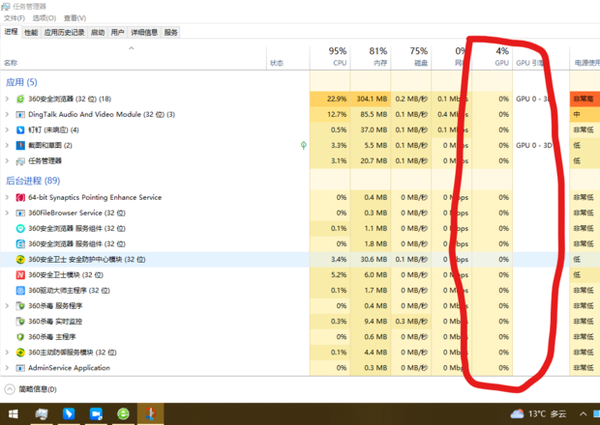
Task: Sort processes by the 4% GPU column
Action: (492, 57)
